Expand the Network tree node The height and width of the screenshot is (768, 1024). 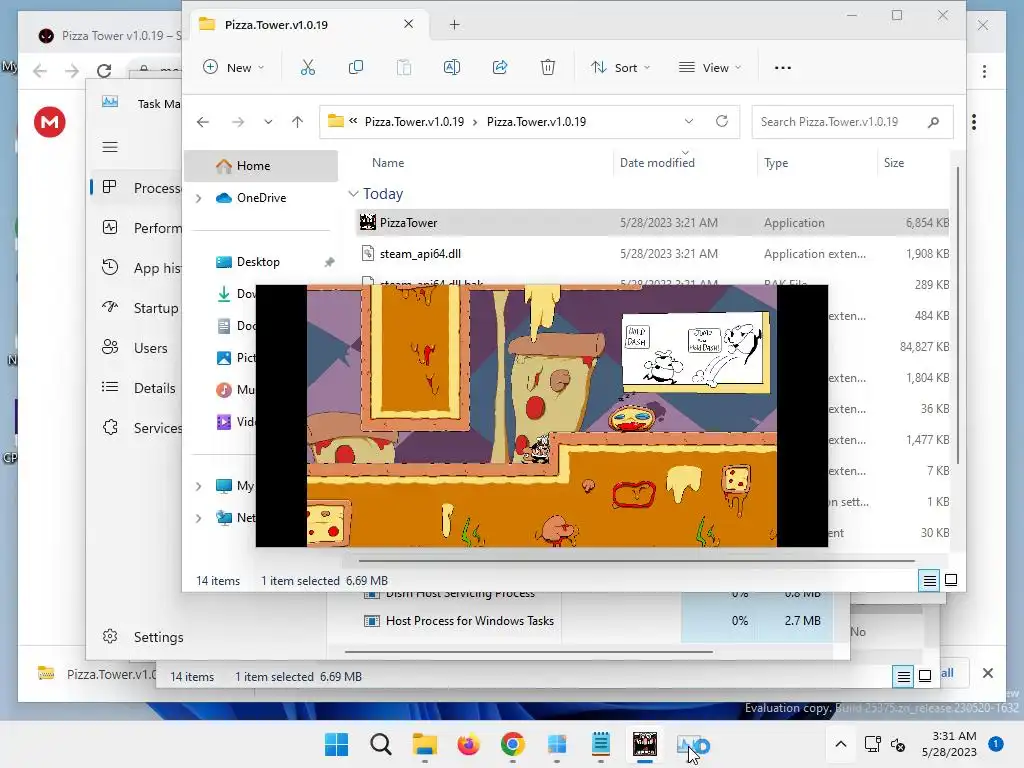[199, 518]
